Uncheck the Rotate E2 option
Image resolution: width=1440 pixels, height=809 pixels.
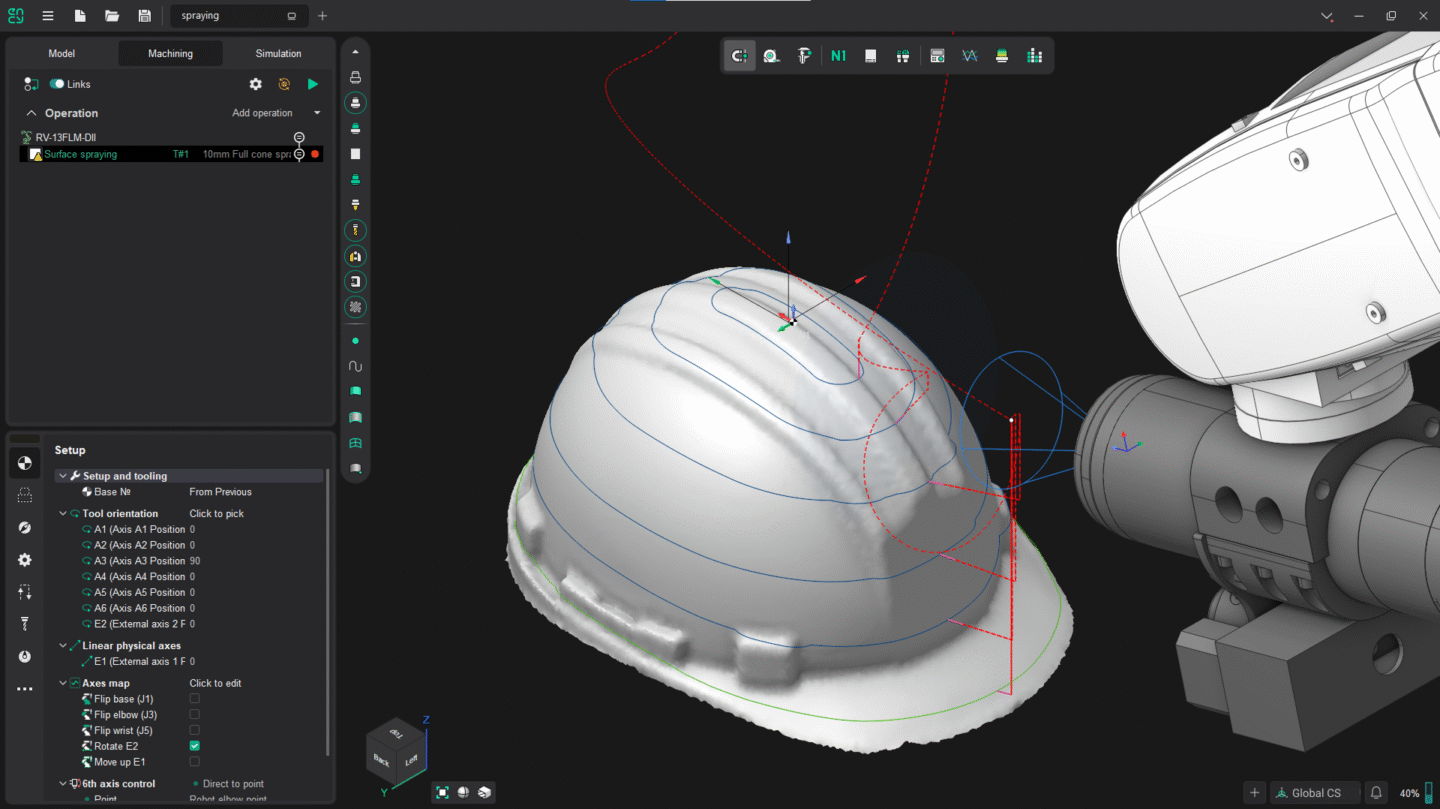click(x=195, y=745)
